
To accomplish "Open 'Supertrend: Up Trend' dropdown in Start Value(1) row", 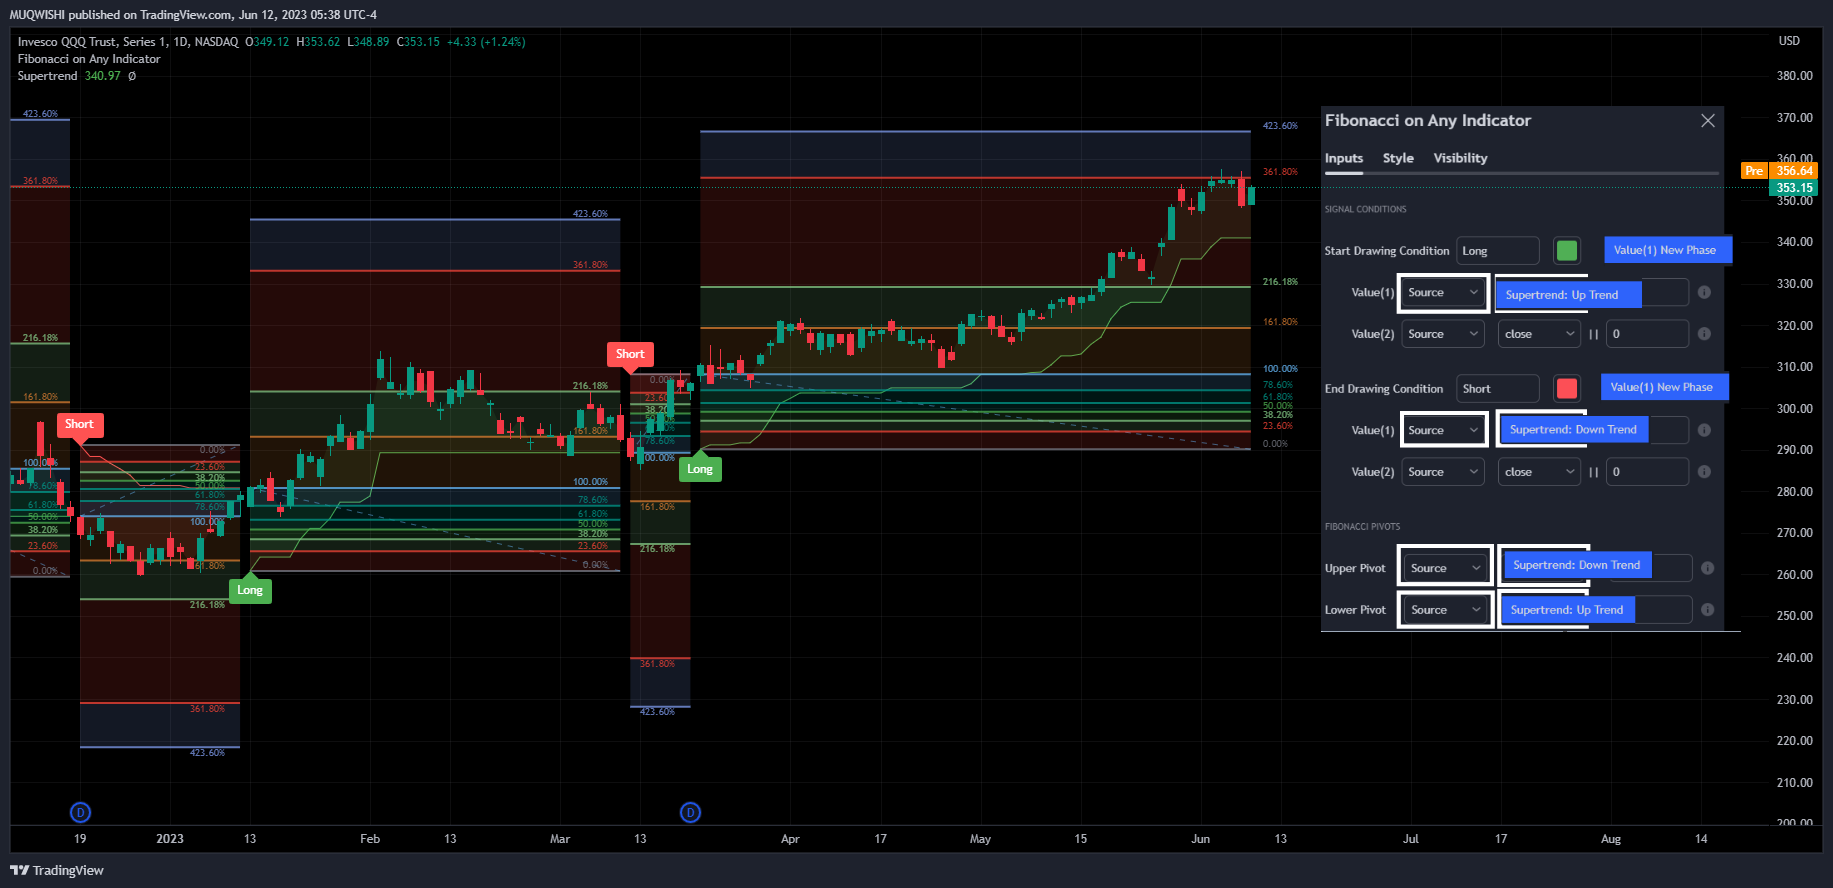I will (x=1569, y=295).
